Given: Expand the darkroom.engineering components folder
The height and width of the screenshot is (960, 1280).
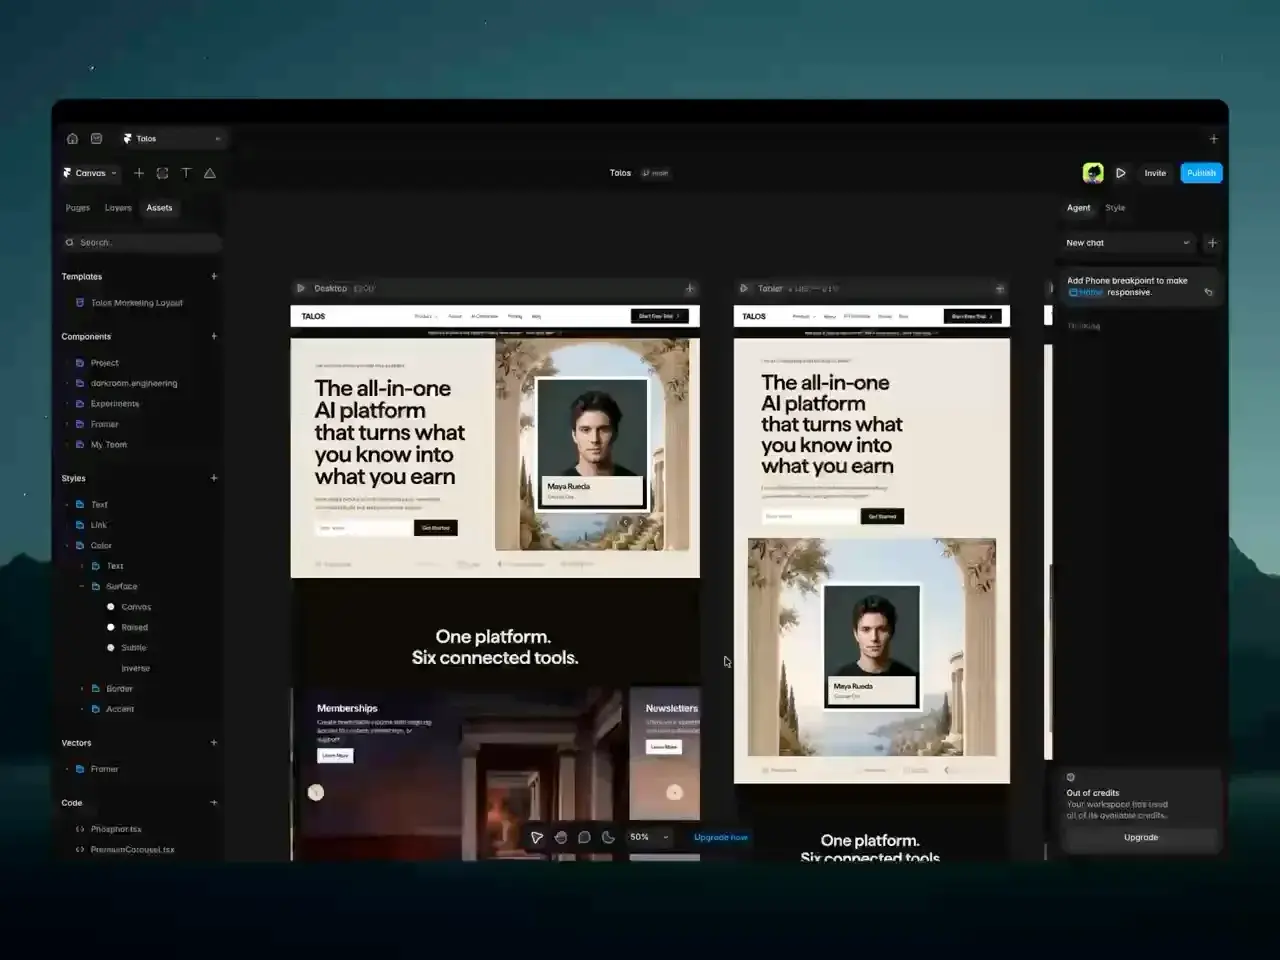Looking at the screenshot, I should 68,383.
